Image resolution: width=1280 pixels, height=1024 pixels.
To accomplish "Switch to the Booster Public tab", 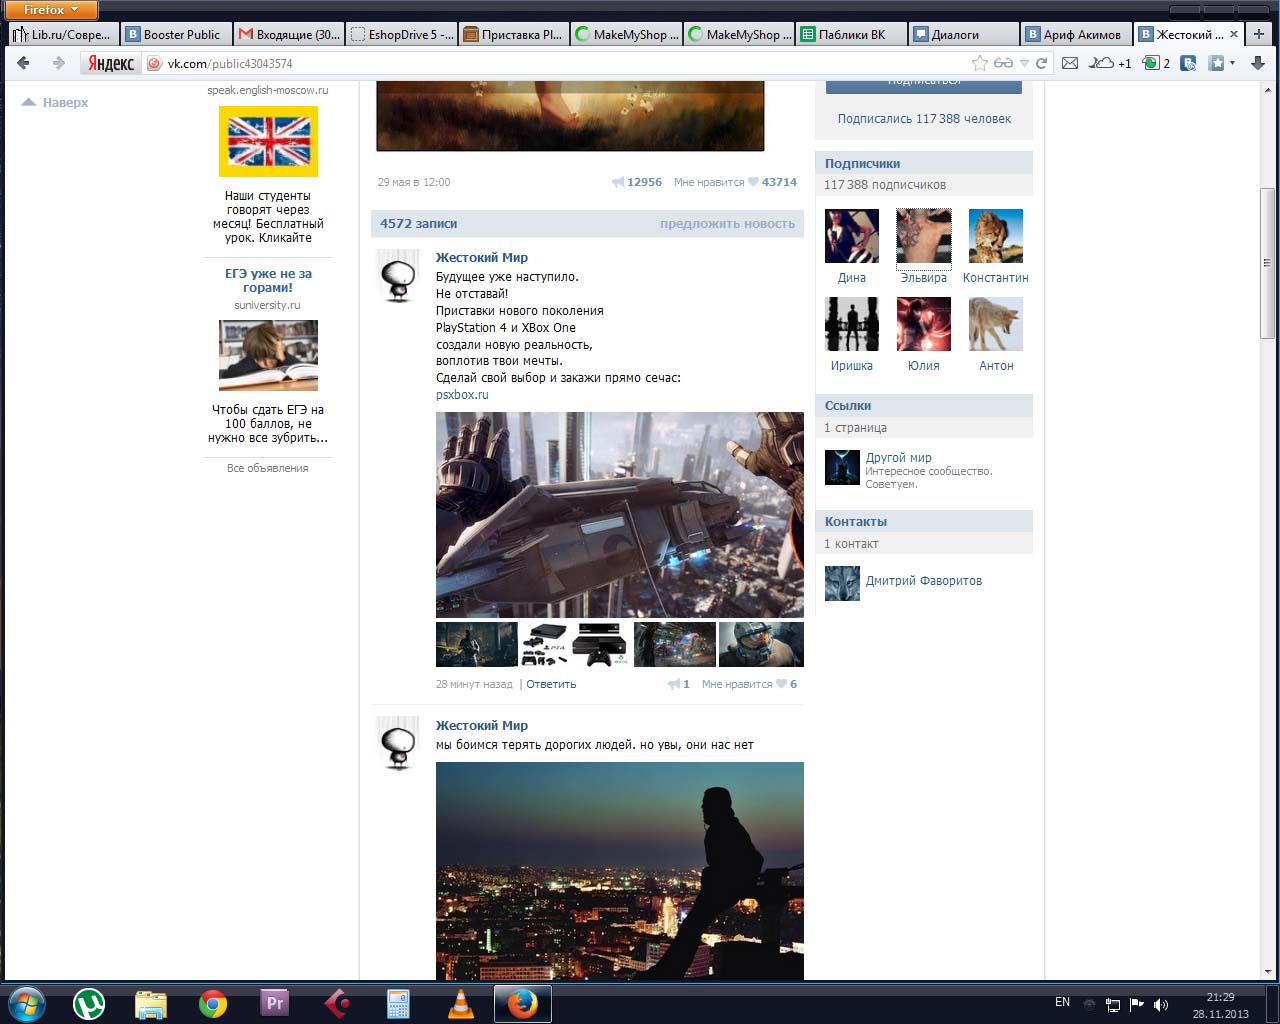I will 175,34.
